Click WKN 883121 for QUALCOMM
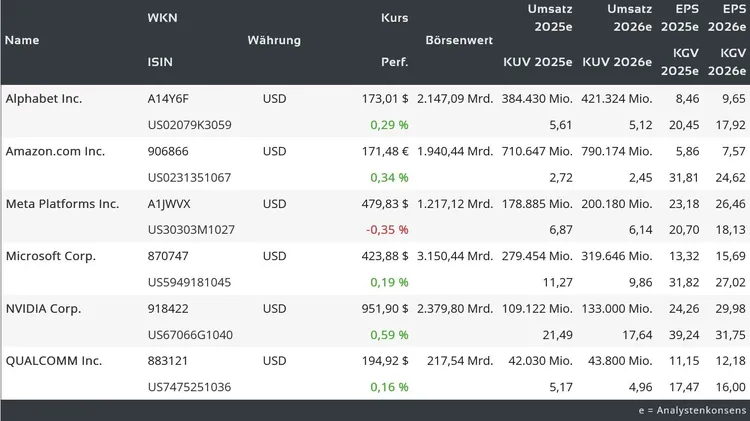The width and height of the screenshot is (750, 421). point(168,361)
